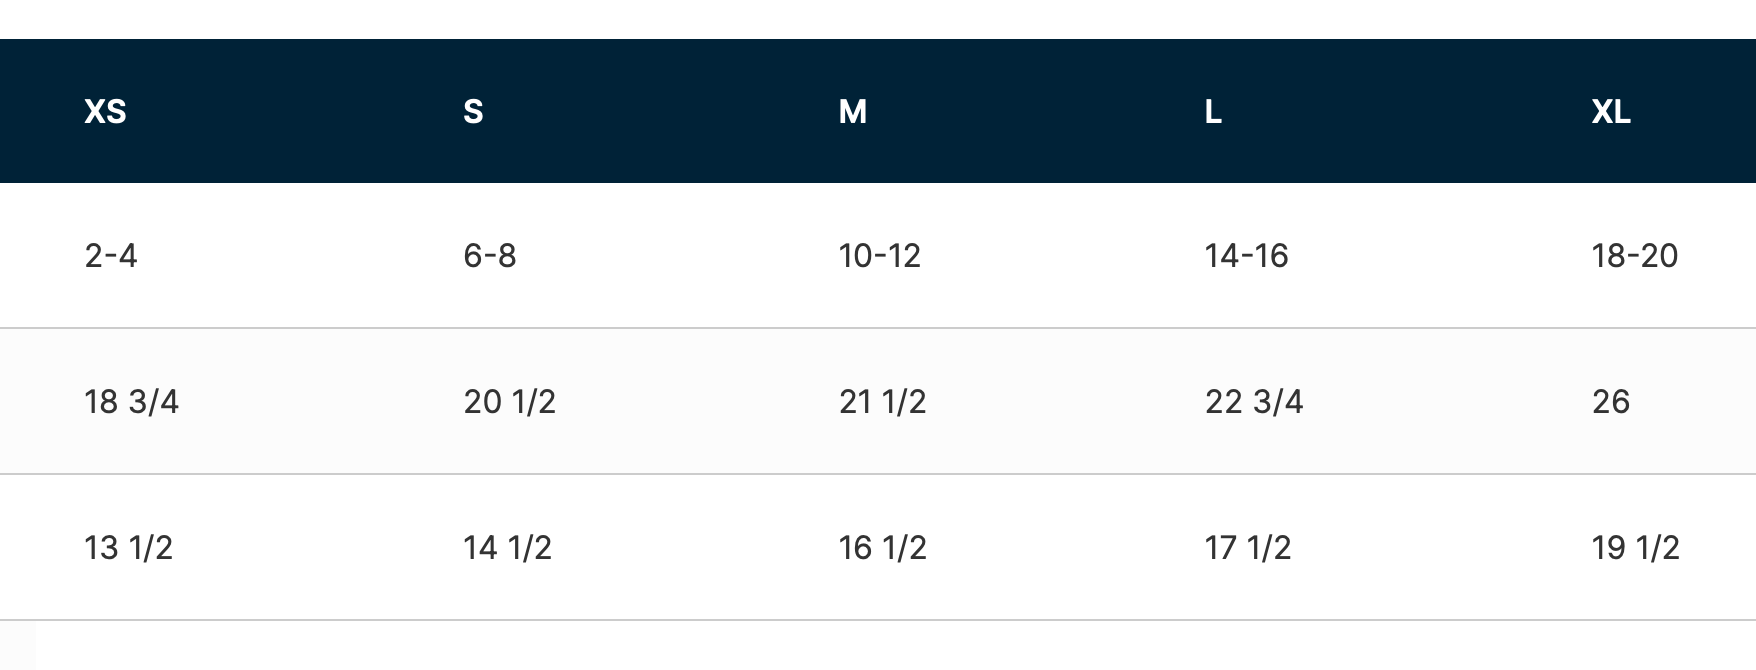Select the 18-20 cell under XL
The width and height of the screenshot is (1756, 670).
[x=1634, y=256]
